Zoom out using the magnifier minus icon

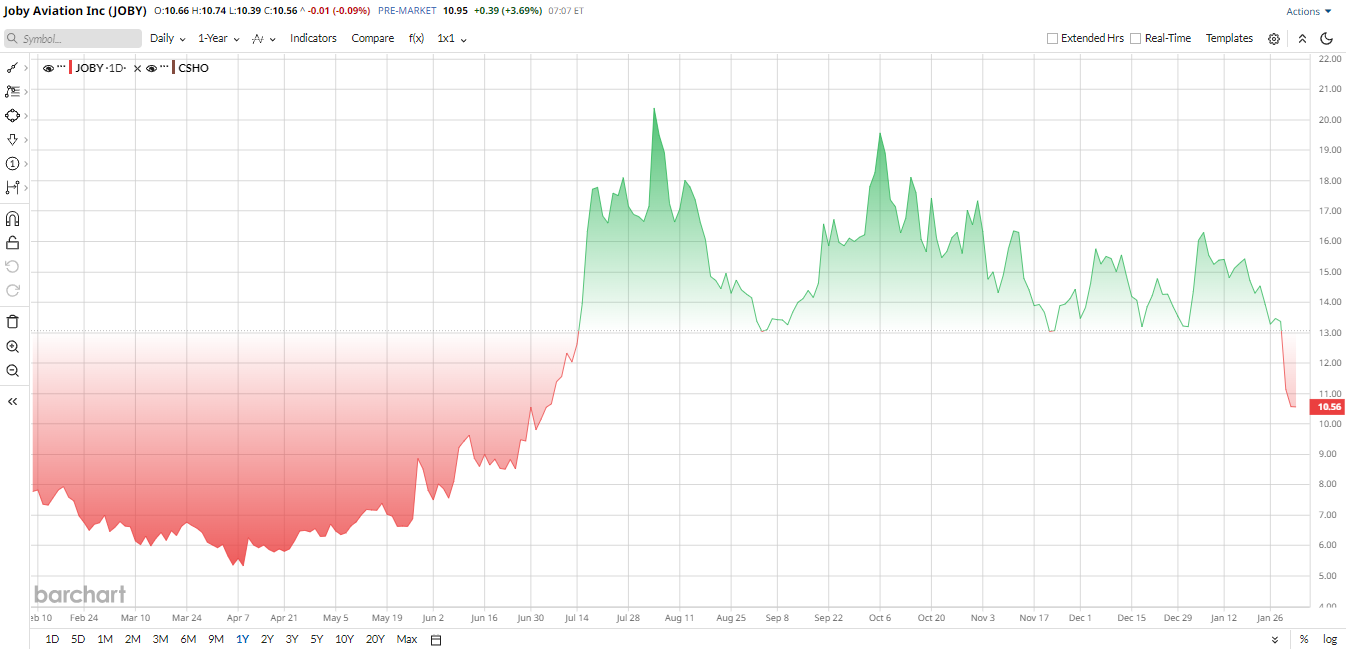click(x=12, y=370)
